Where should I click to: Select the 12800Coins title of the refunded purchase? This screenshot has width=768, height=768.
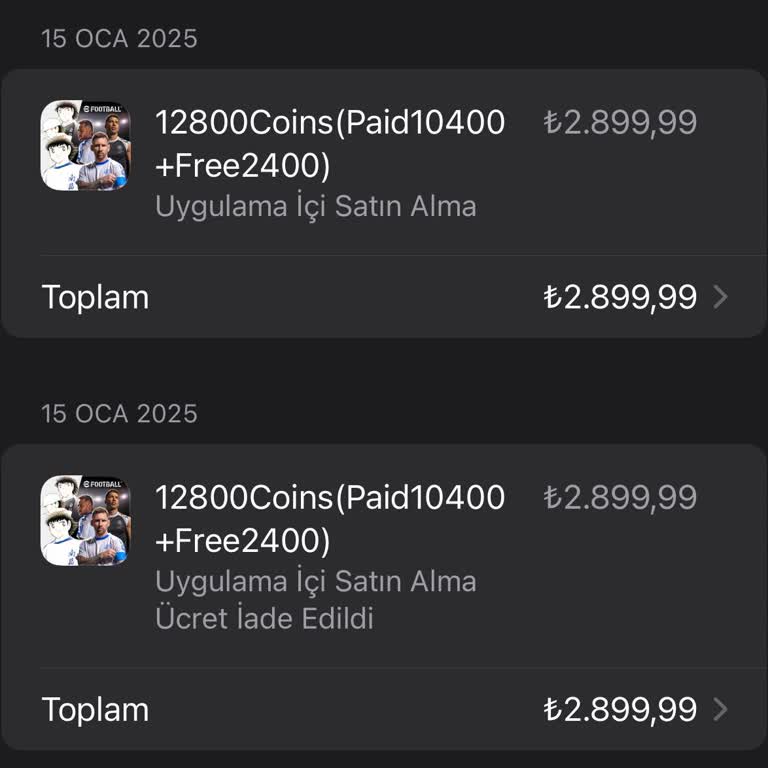330,498
